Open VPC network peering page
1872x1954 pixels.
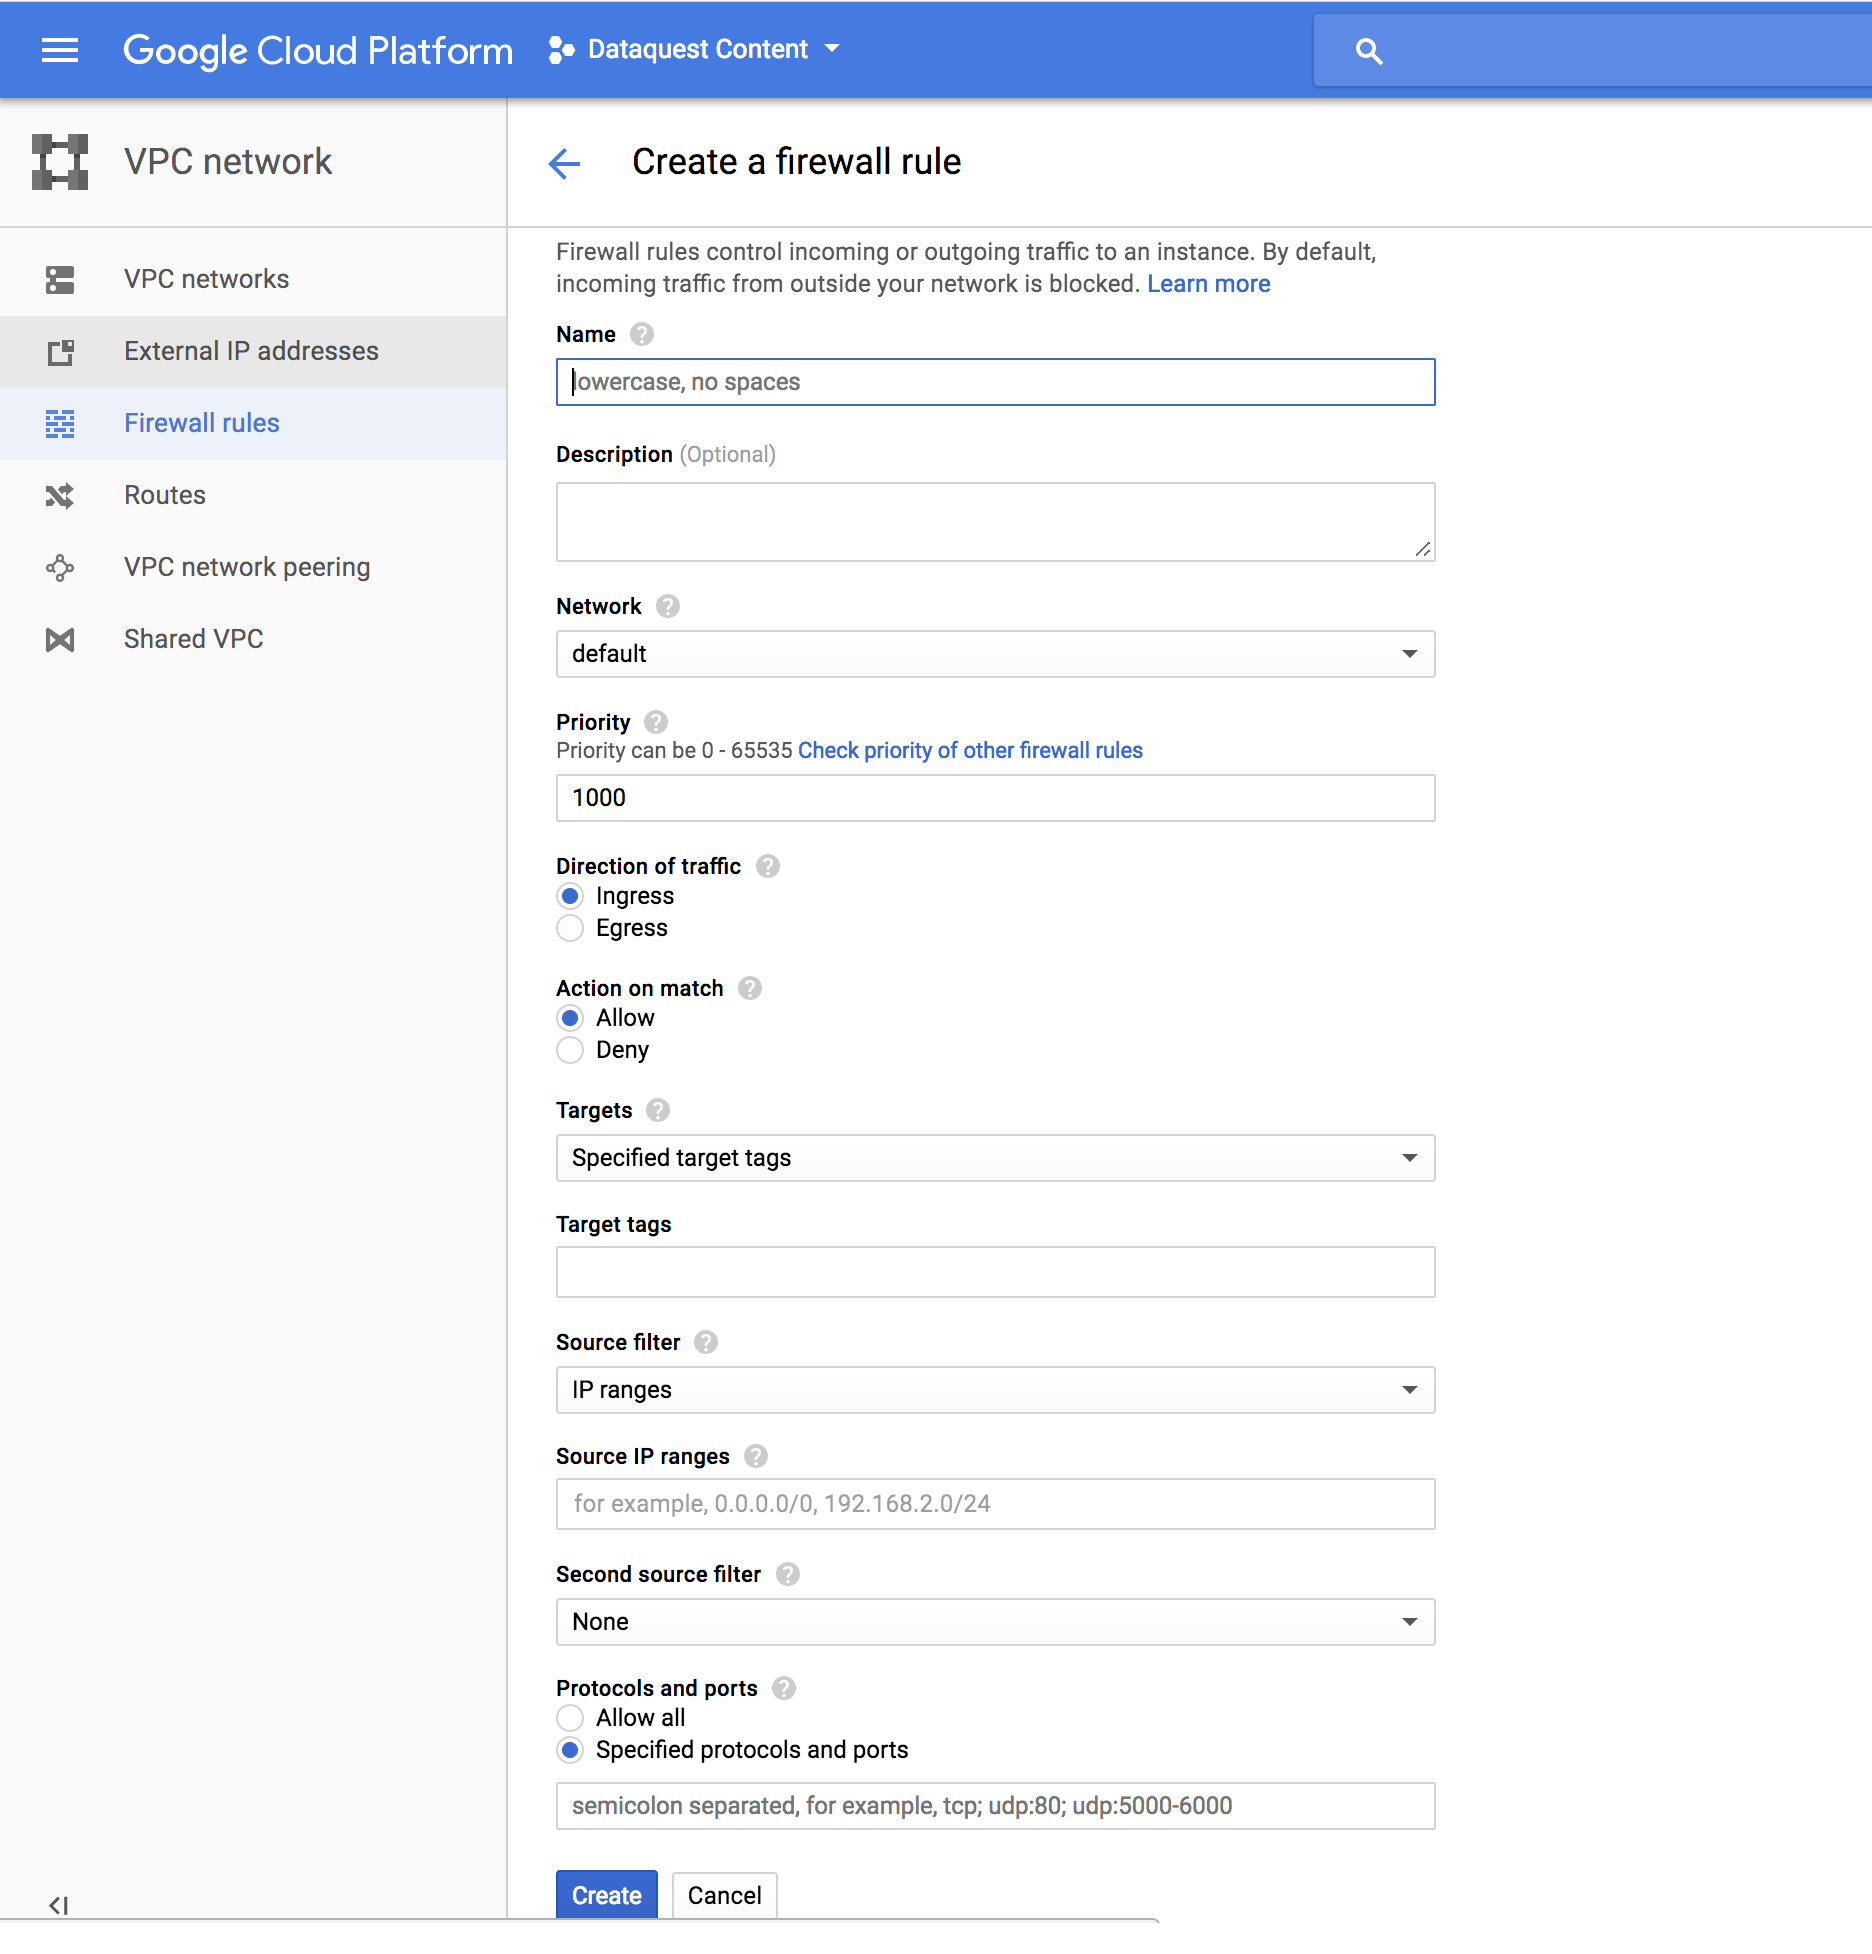pos(247,567)
